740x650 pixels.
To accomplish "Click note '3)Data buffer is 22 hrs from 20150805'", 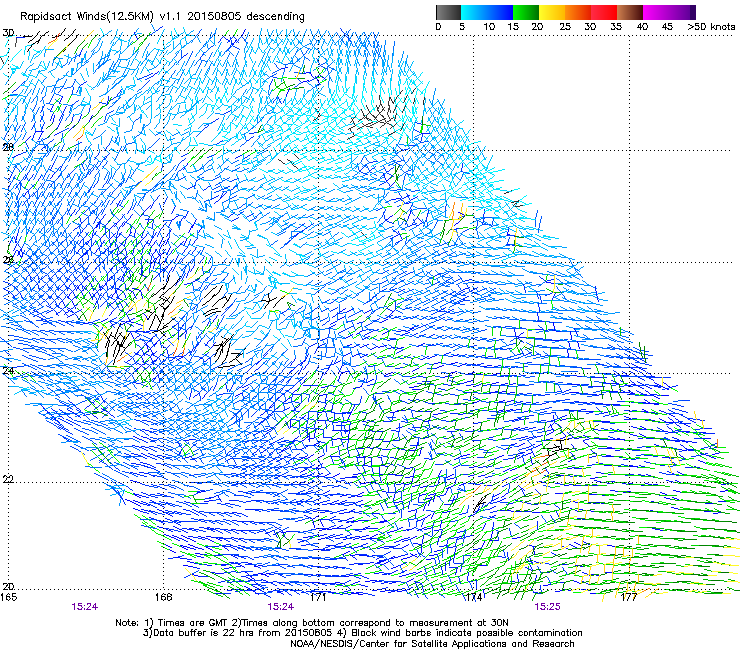I will (237, 633).
